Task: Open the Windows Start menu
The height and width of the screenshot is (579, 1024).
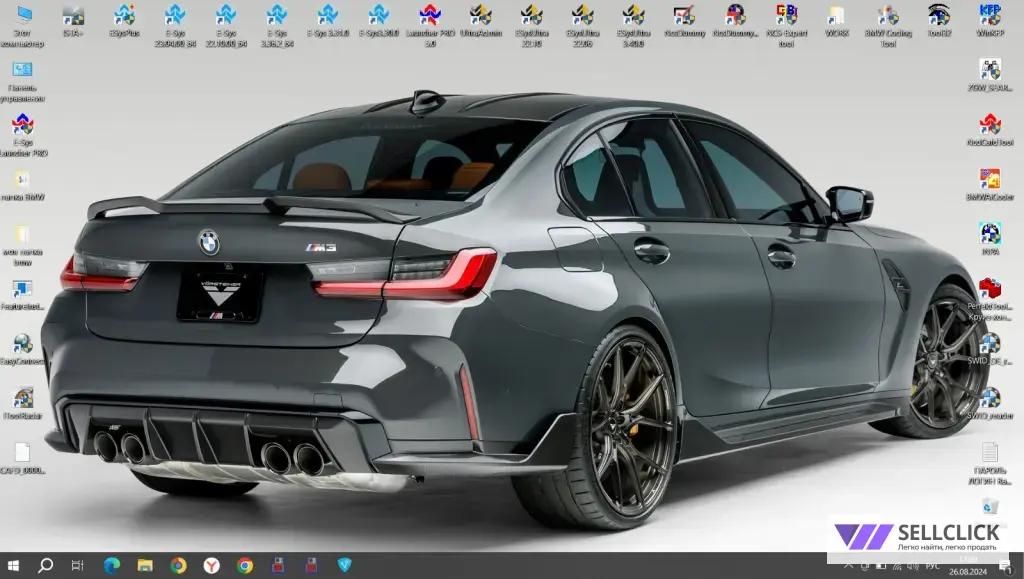Action: click(x=12, y=565)
